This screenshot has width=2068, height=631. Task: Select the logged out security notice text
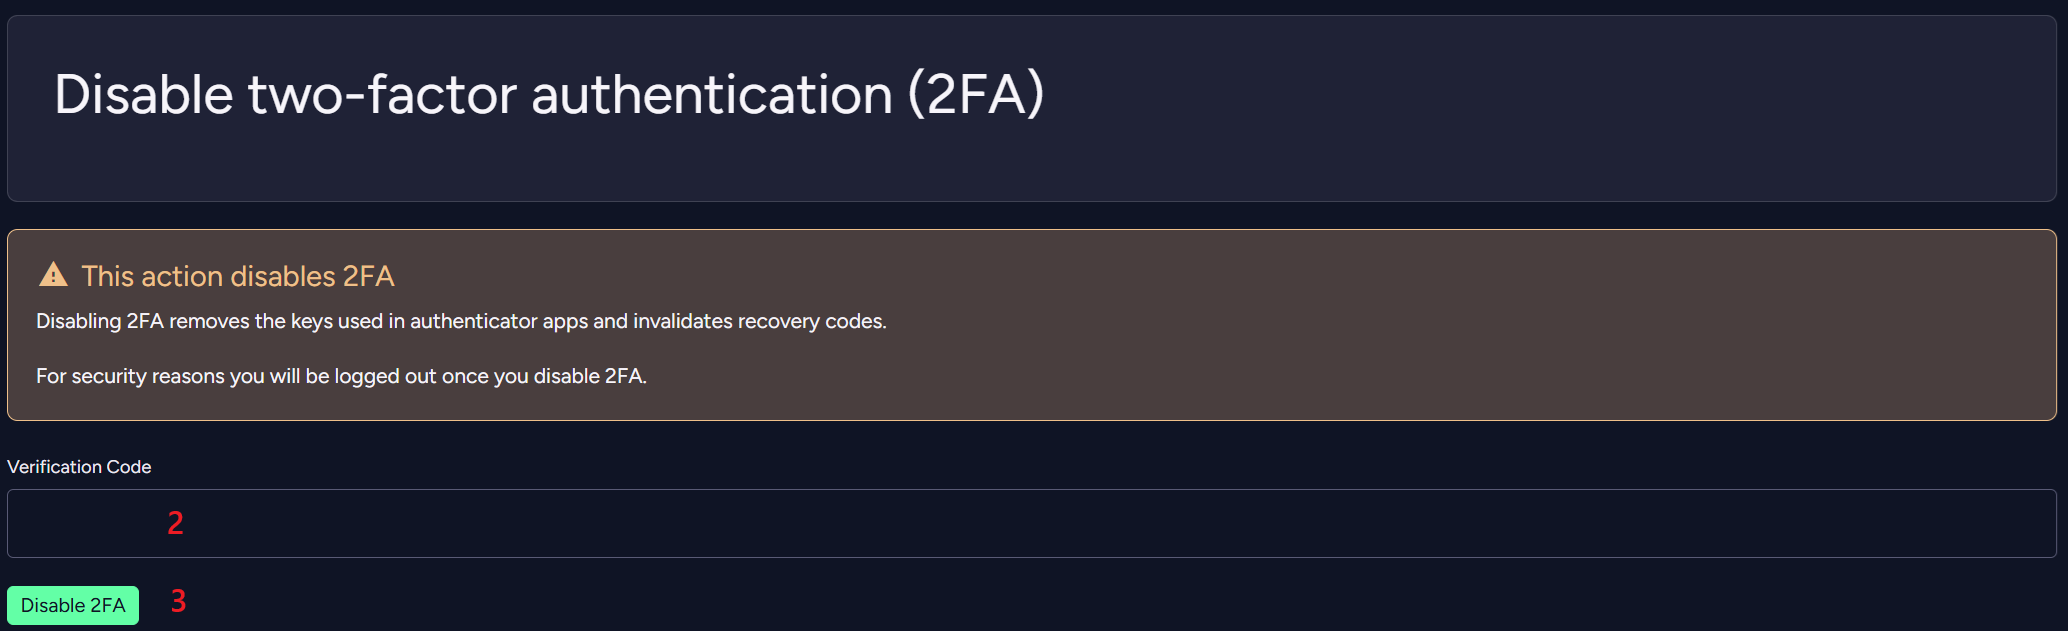pos(341,376)
